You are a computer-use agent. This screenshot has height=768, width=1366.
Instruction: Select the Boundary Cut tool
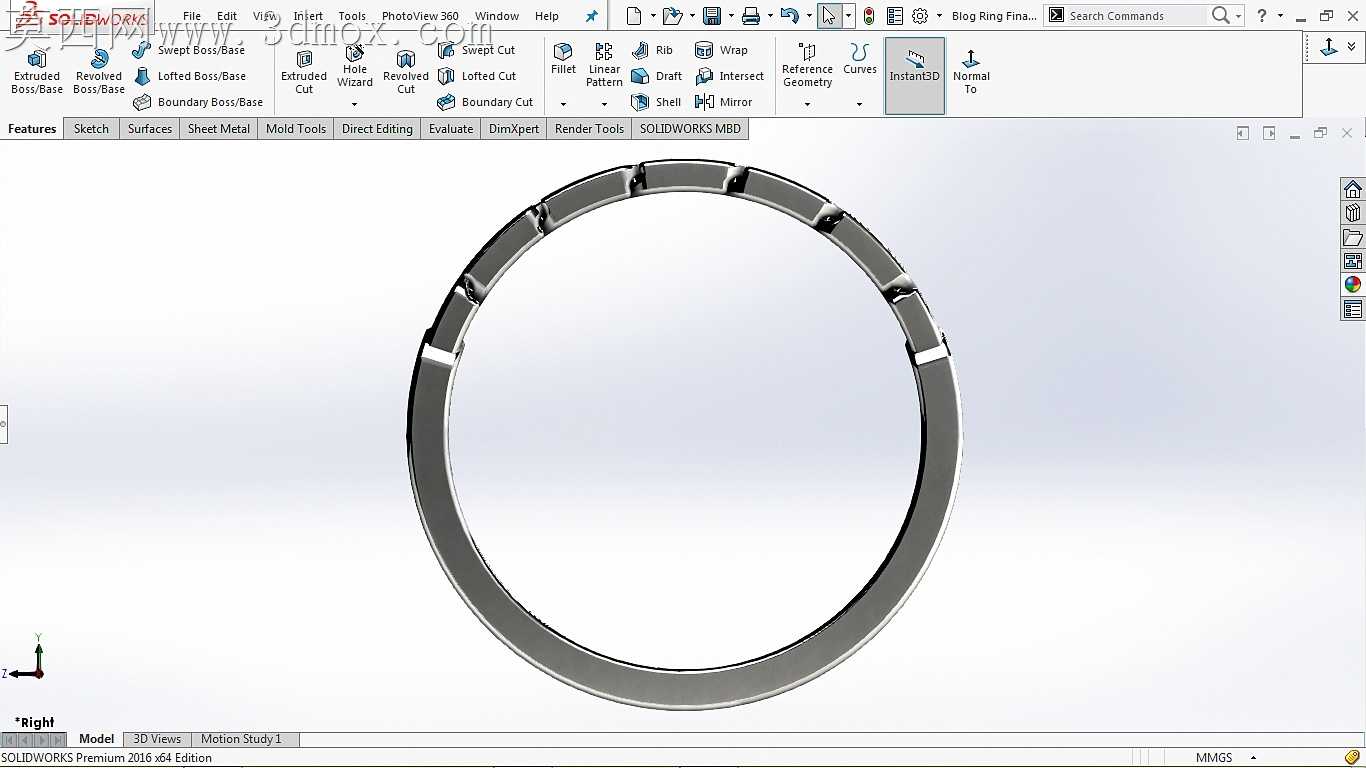pos(485,102)
